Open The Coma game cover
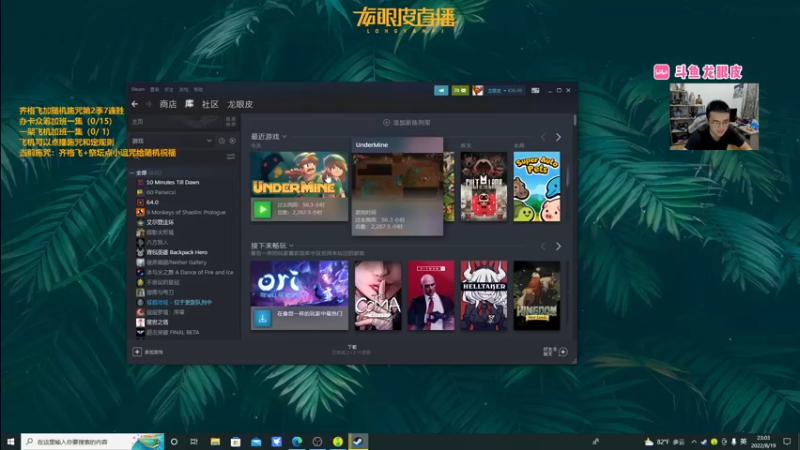The width and height of the screenshot is (800, 450). [x=378, y=295]
